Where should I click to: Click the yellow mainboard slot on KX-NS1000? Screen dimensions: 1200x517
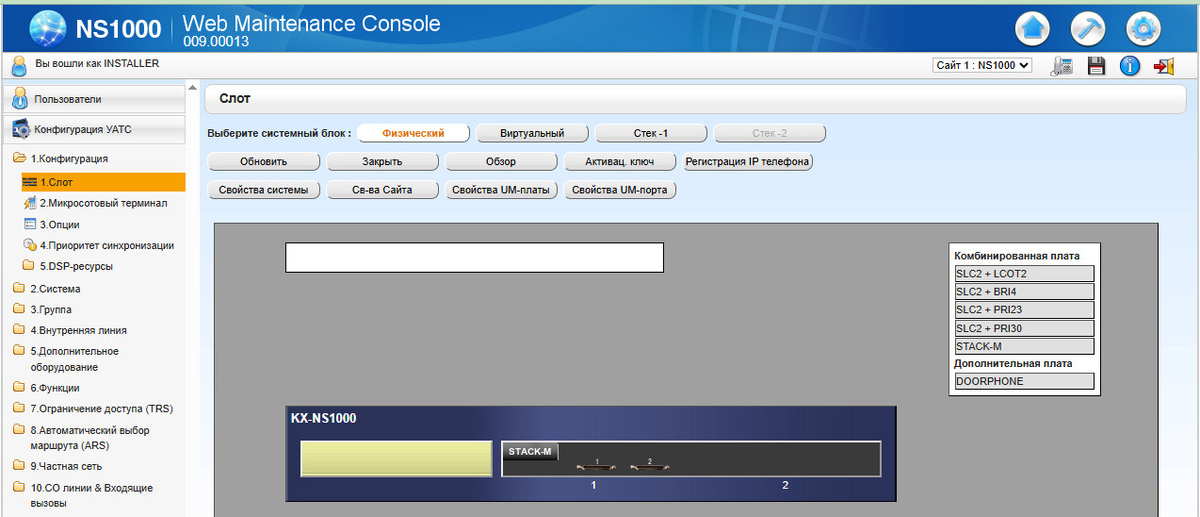click(x=397, y=459)
